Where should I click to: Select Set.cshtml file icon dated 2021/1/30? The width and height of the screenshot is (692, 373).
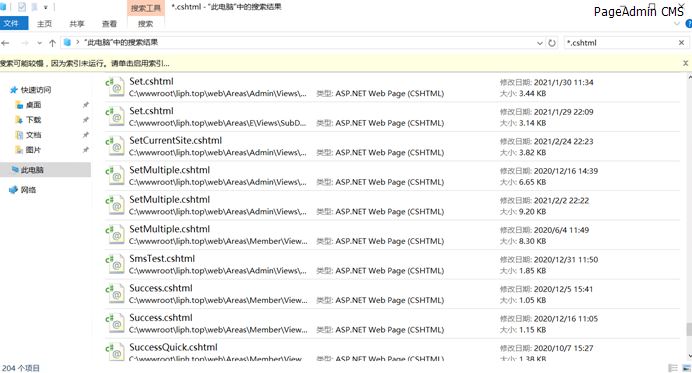(x=115, y=87)
